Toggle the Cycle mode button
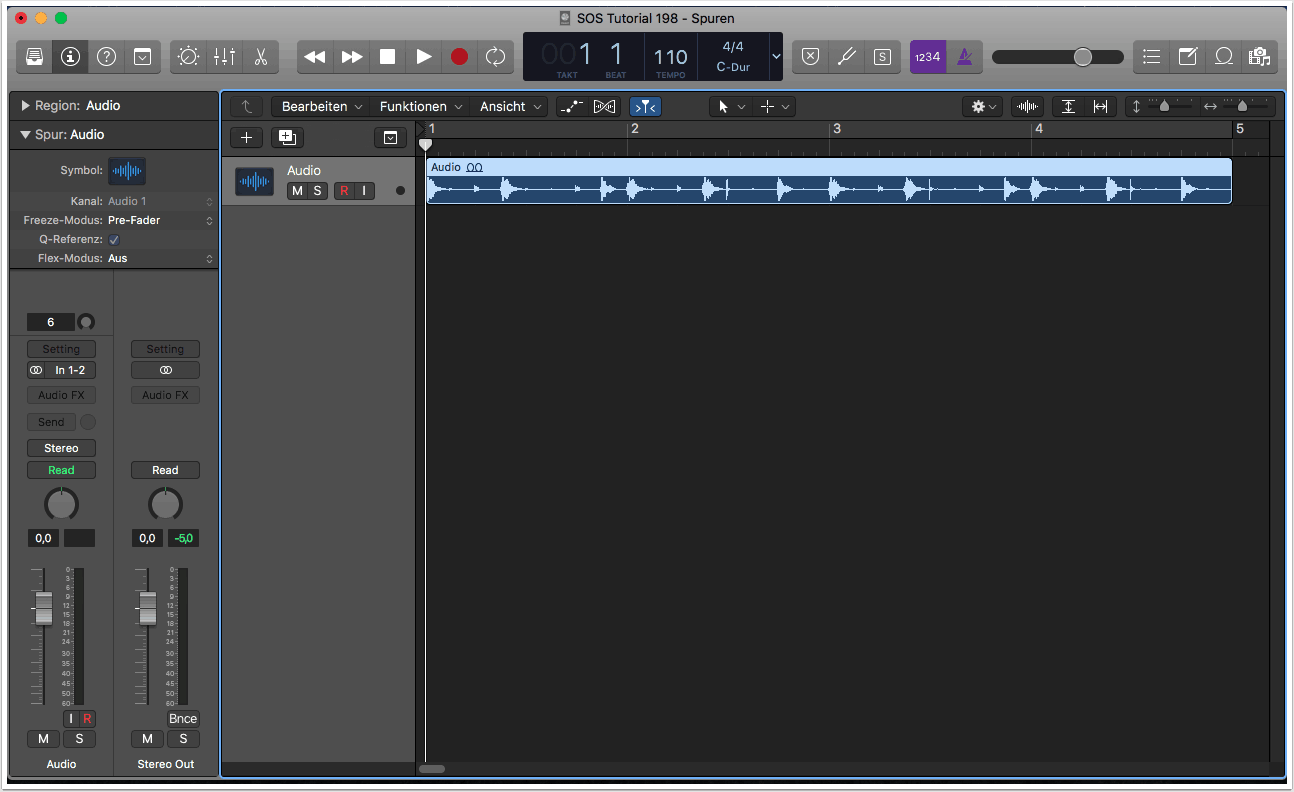Screen dimensions: 1294x792 [x=495, y=57]
